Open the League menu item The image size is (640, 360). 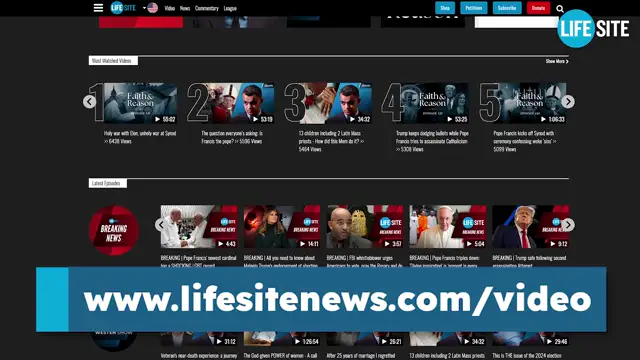click(x=230, y=8)
